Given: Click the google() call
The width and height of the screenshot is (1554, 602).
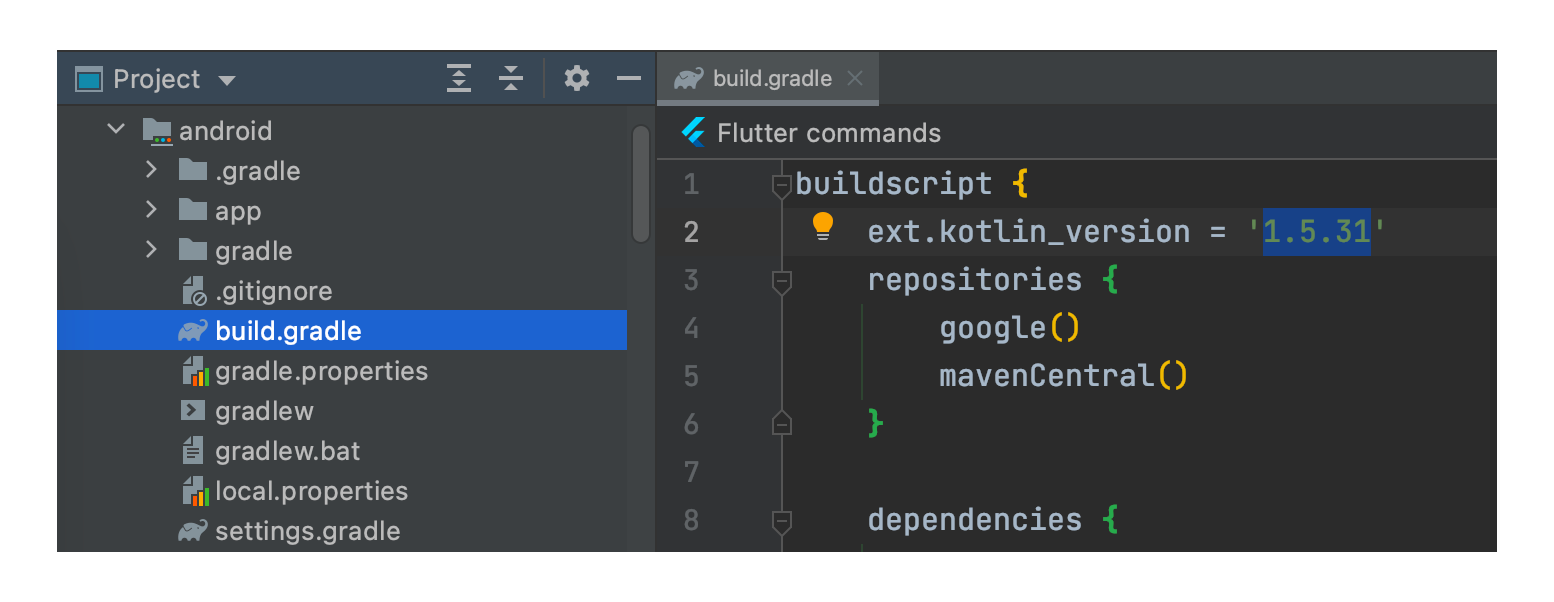Looking at the screenshot, I should click(1010, 328).
